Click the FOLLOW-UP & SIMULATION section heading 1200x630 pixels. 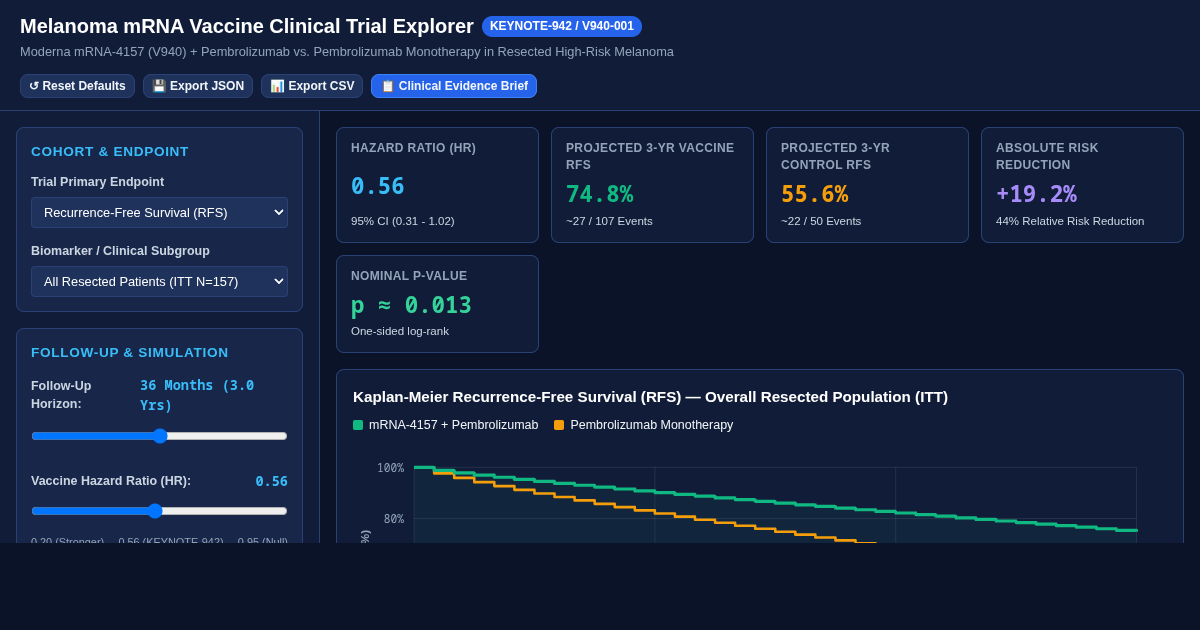(130, 353)
